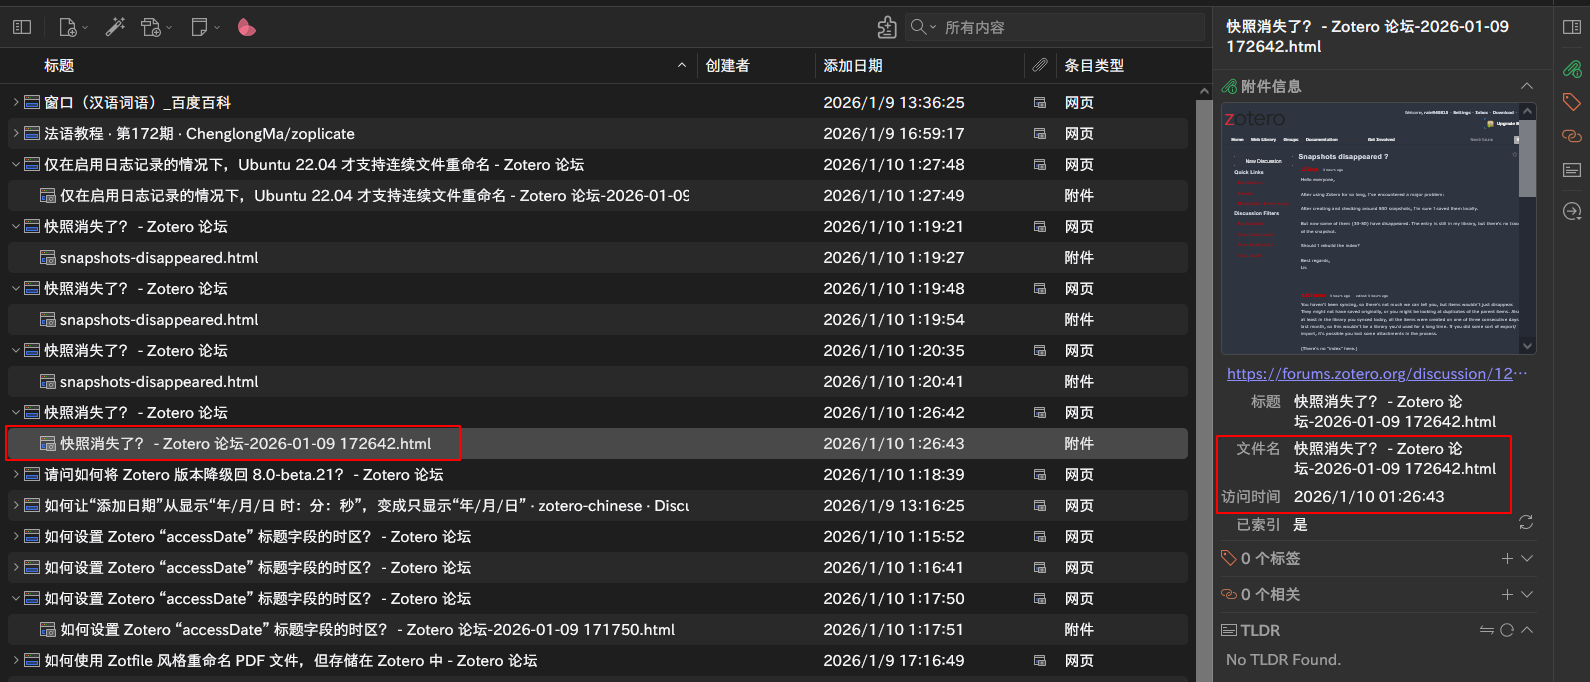The height and width of the screenshot is (682, 1590).
Task: Collapse the accessDate row added 1:17:50
Action: point(16,598)
